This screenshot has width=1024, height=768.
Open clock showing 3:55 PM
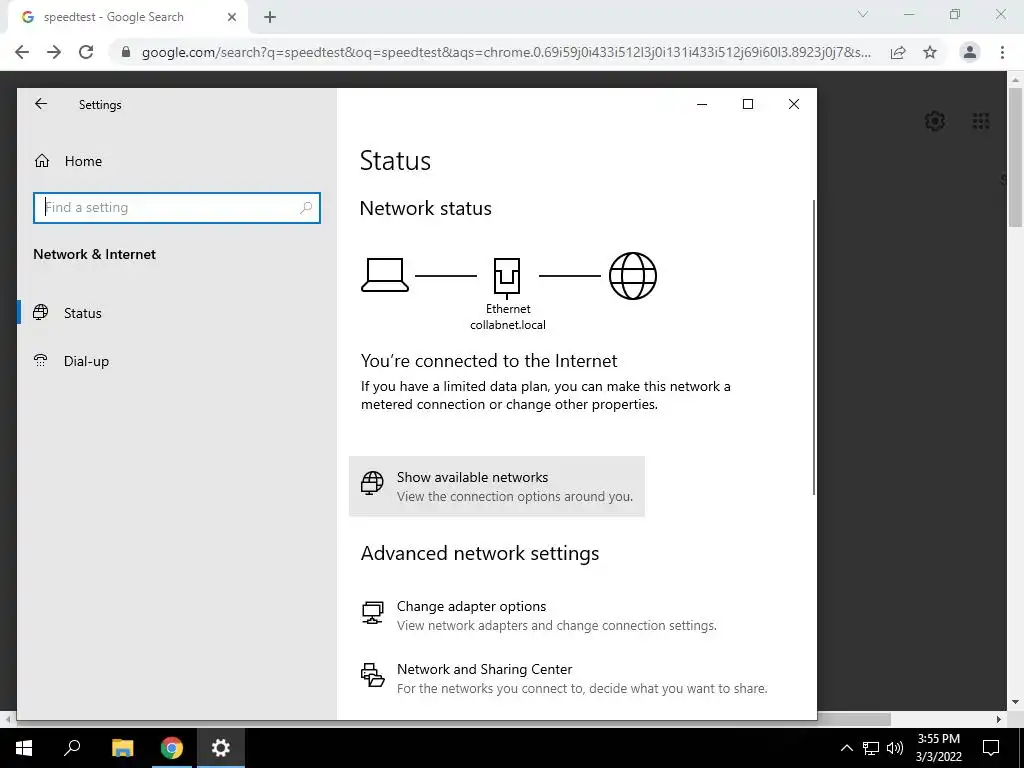(x=938, y=748)
